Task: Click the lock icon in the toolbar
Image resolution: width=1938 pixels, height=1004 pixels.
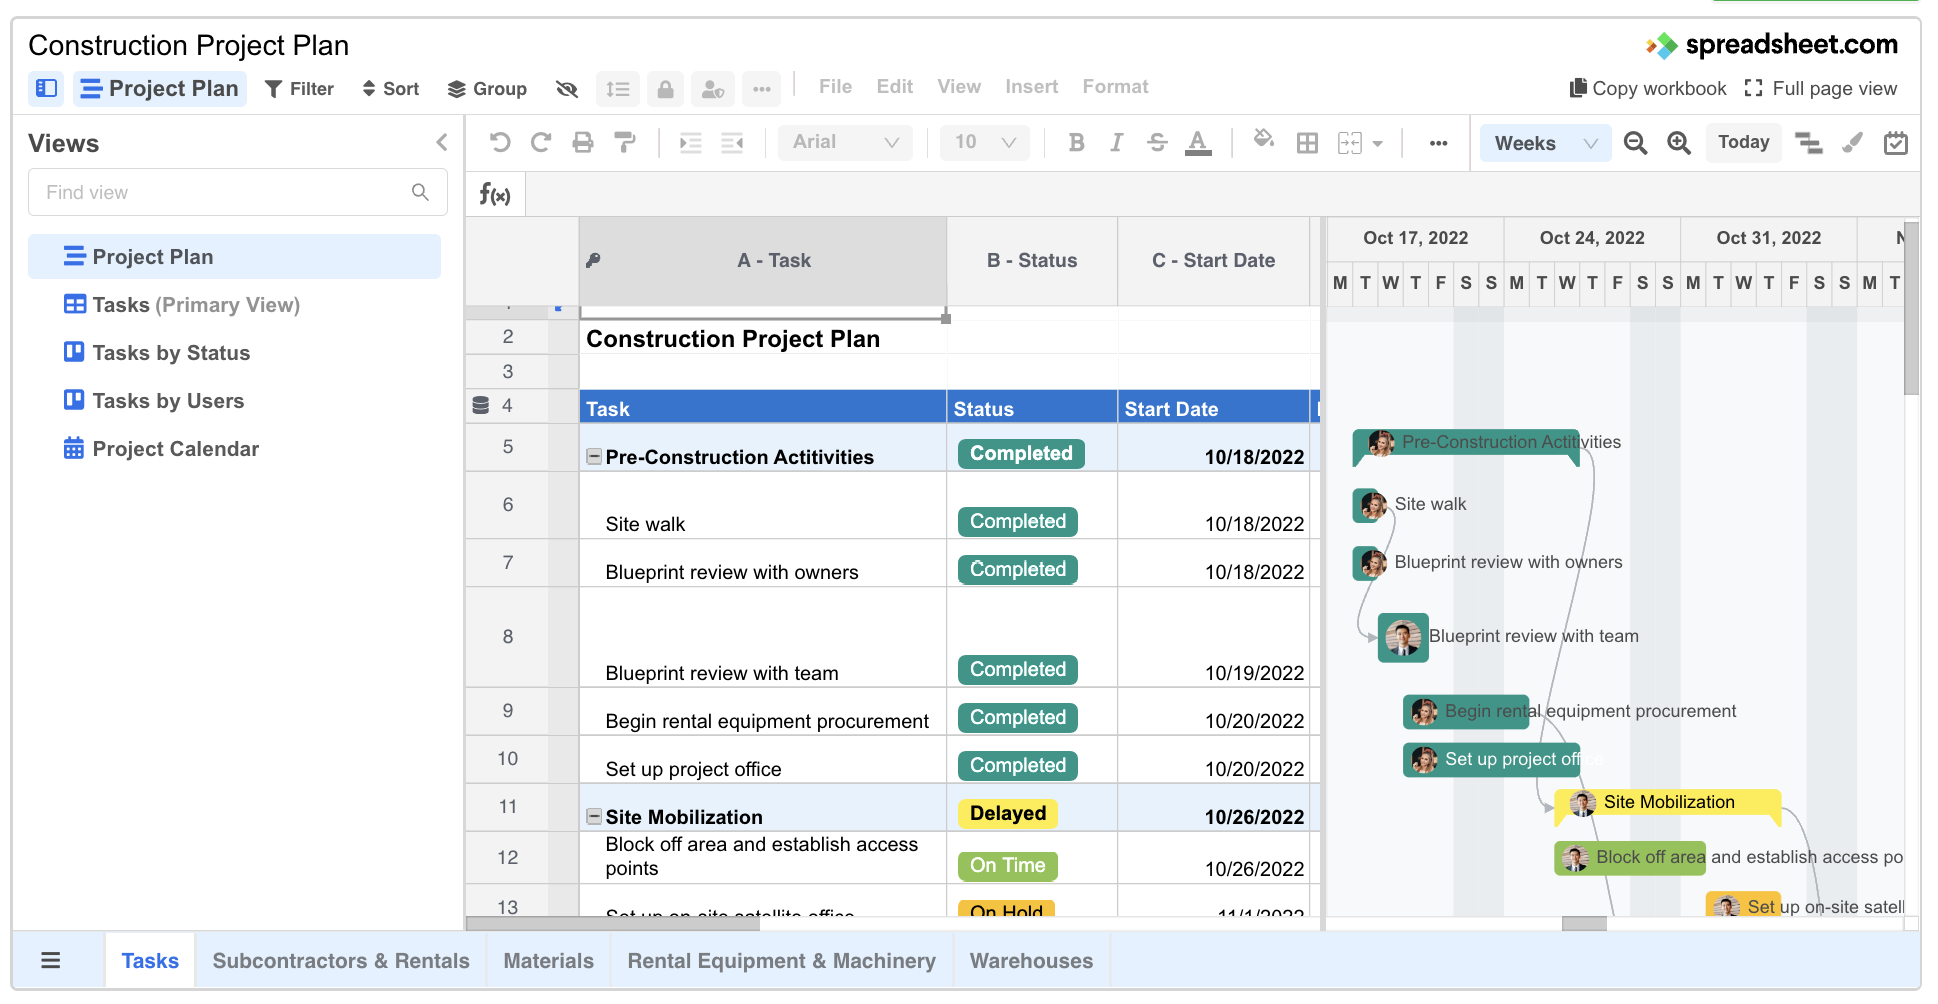Action: tap(665, 89)
